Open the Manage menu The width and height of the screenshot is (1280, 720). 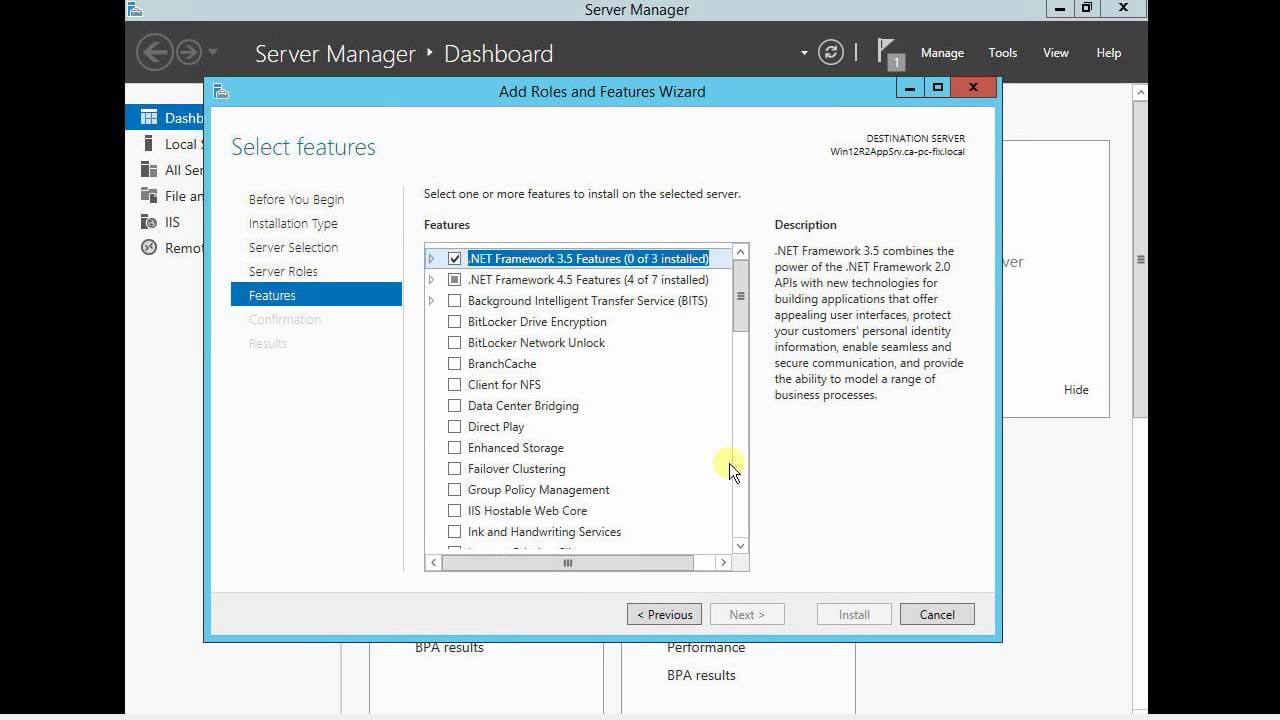pos(942,53)
